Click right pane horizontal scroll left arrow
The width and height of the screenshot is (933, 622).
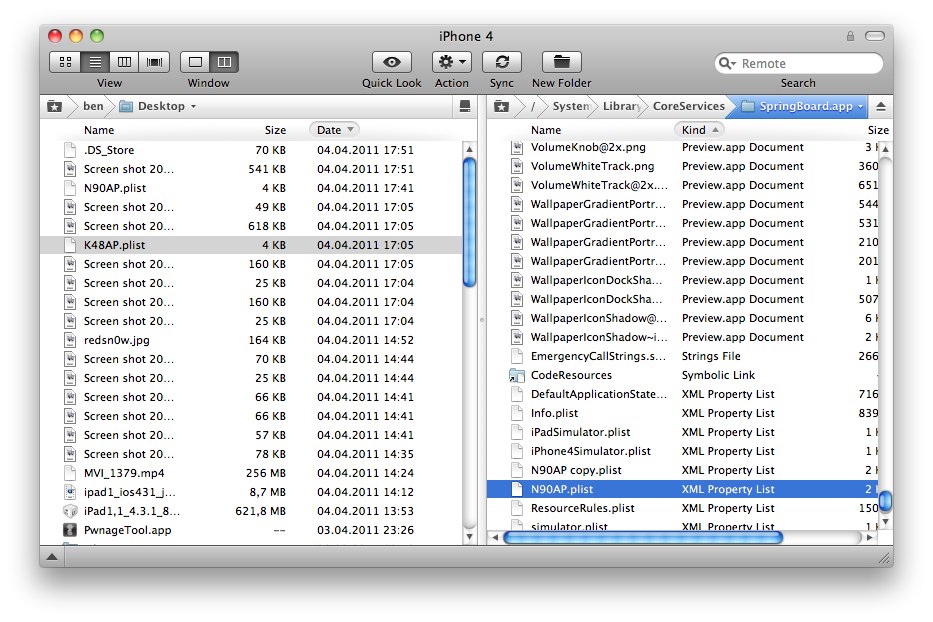coord(495,537)
